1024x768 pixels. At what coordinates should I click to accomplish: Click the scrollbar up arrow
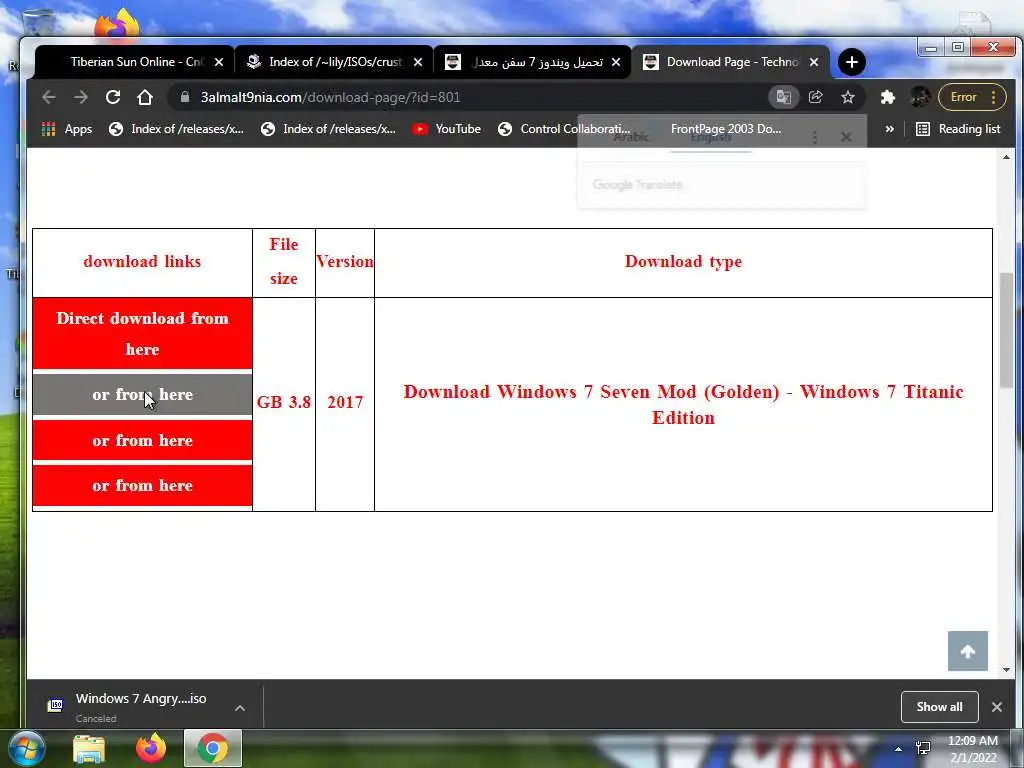(1006, 157)
